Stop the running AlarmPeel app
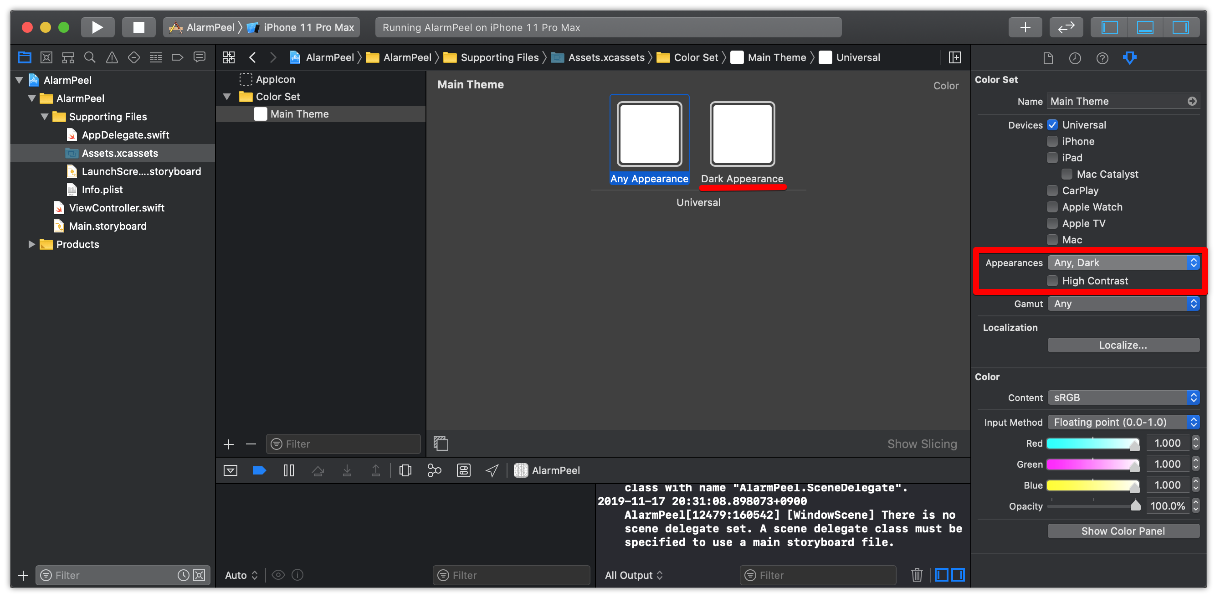This screenshot has height=598, width=1220. tap(139, 27)
